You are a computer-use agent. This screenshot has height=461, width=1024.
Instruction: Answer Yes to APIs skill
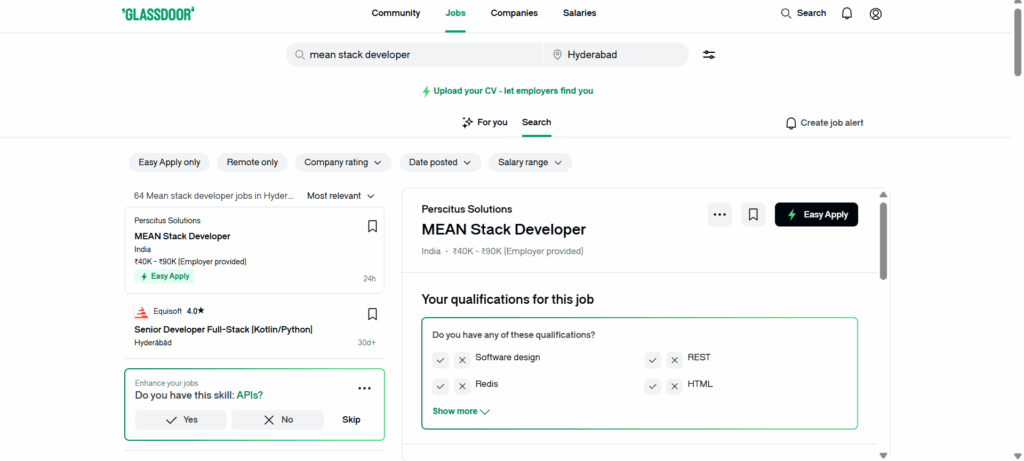[x=181, y=420]
